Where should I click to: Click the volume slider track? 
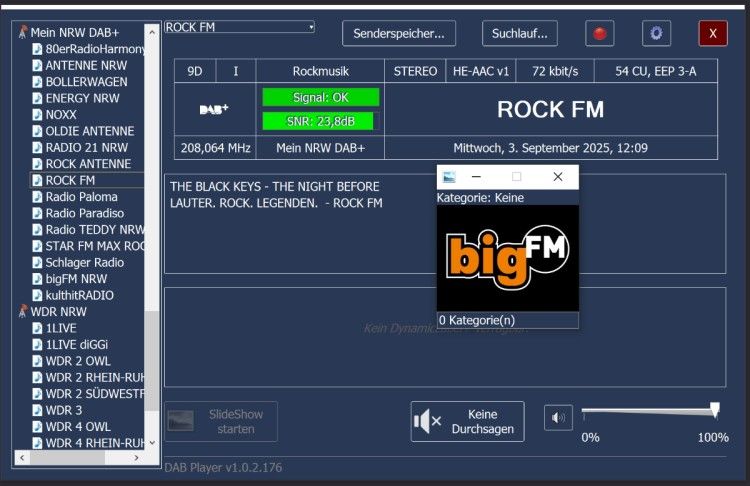coord(648,410)
